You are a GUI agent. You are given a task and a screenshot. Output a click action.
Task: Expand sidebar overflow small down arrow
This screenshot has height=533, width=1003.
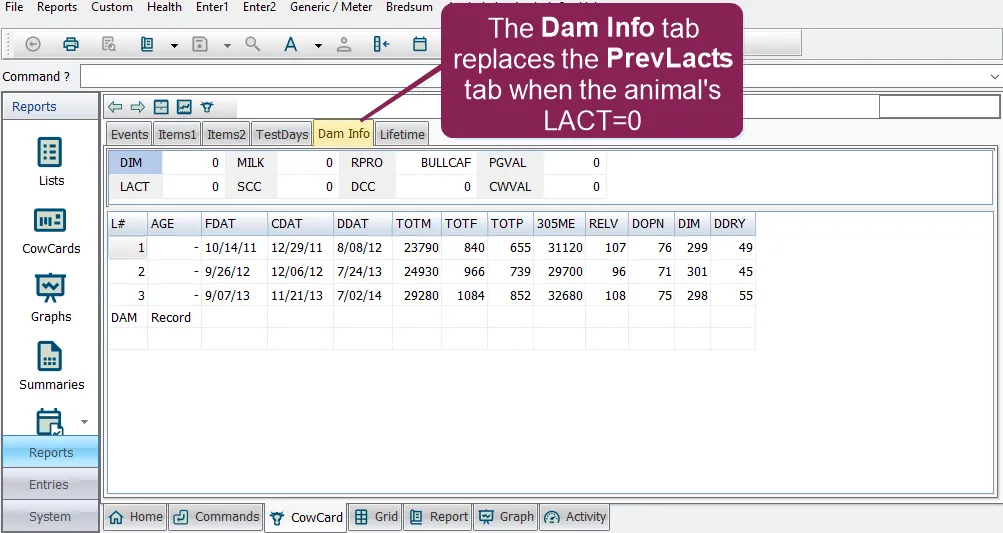point(84,422)
